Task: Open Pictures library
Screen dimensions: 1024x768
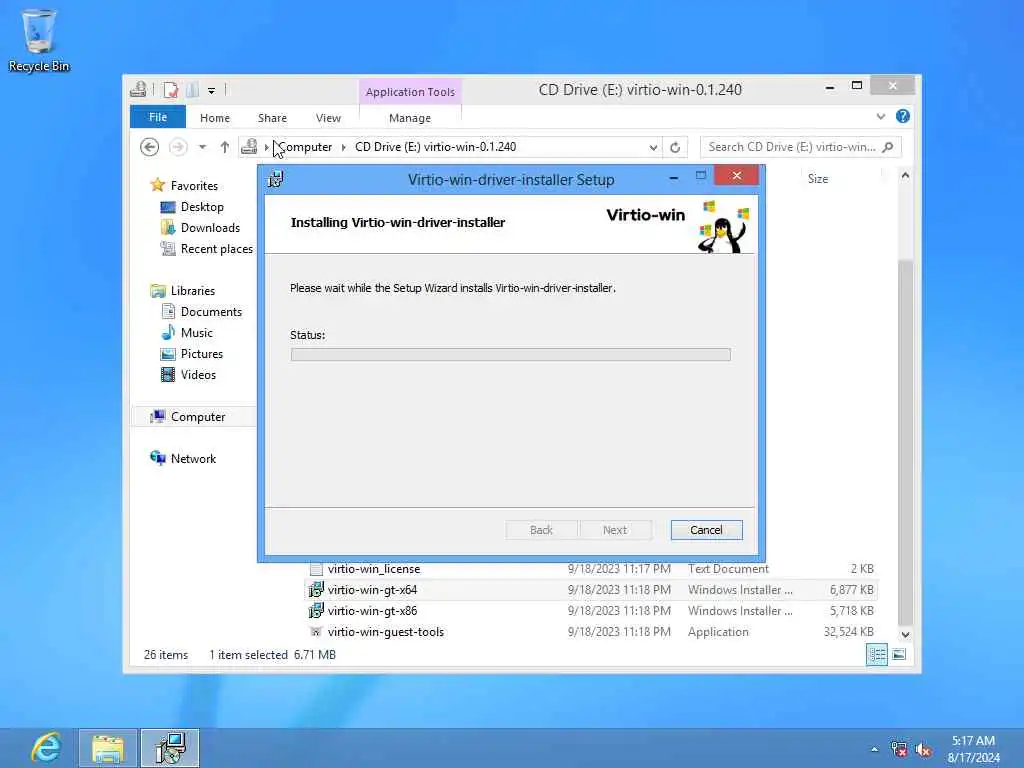Action: [x=201, y=353]
